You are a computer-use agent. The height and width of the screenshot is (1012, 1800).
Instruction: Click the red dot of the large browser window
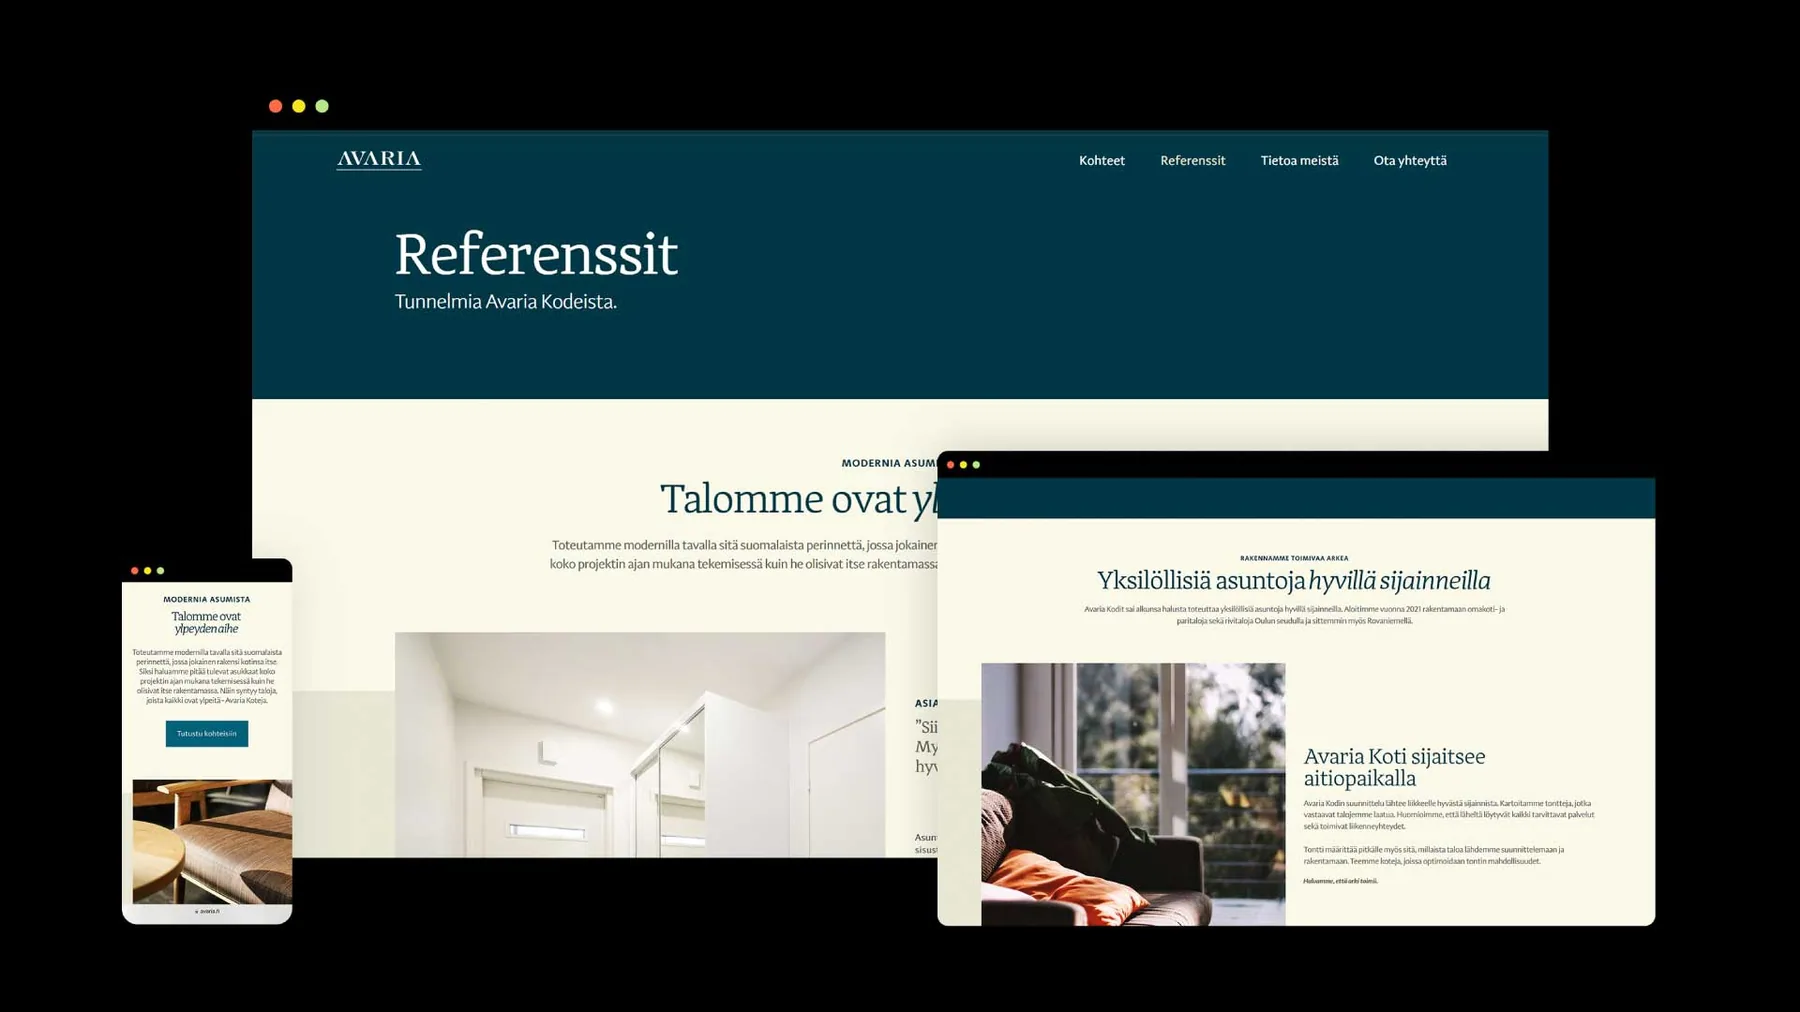(276, 106)
